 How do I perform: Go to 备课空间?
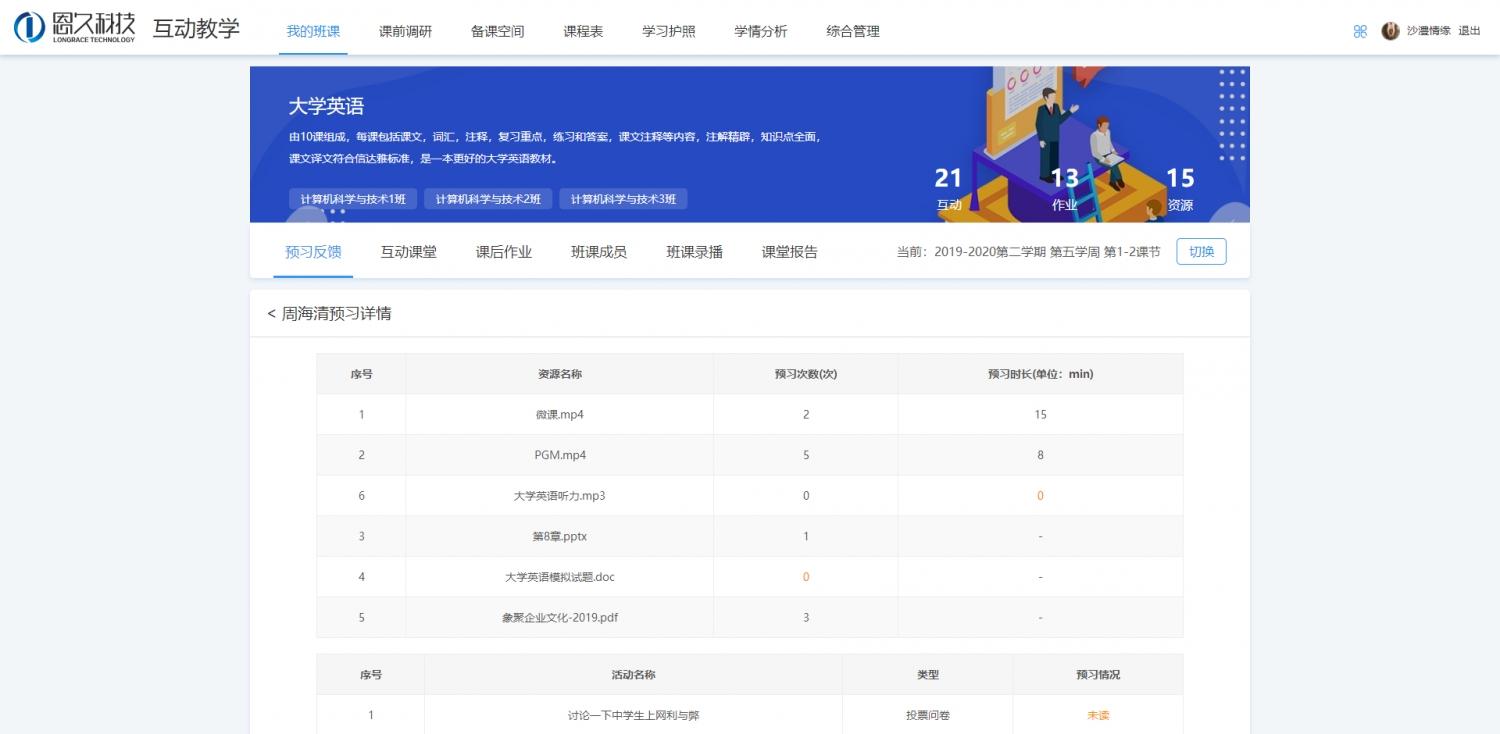497,31
